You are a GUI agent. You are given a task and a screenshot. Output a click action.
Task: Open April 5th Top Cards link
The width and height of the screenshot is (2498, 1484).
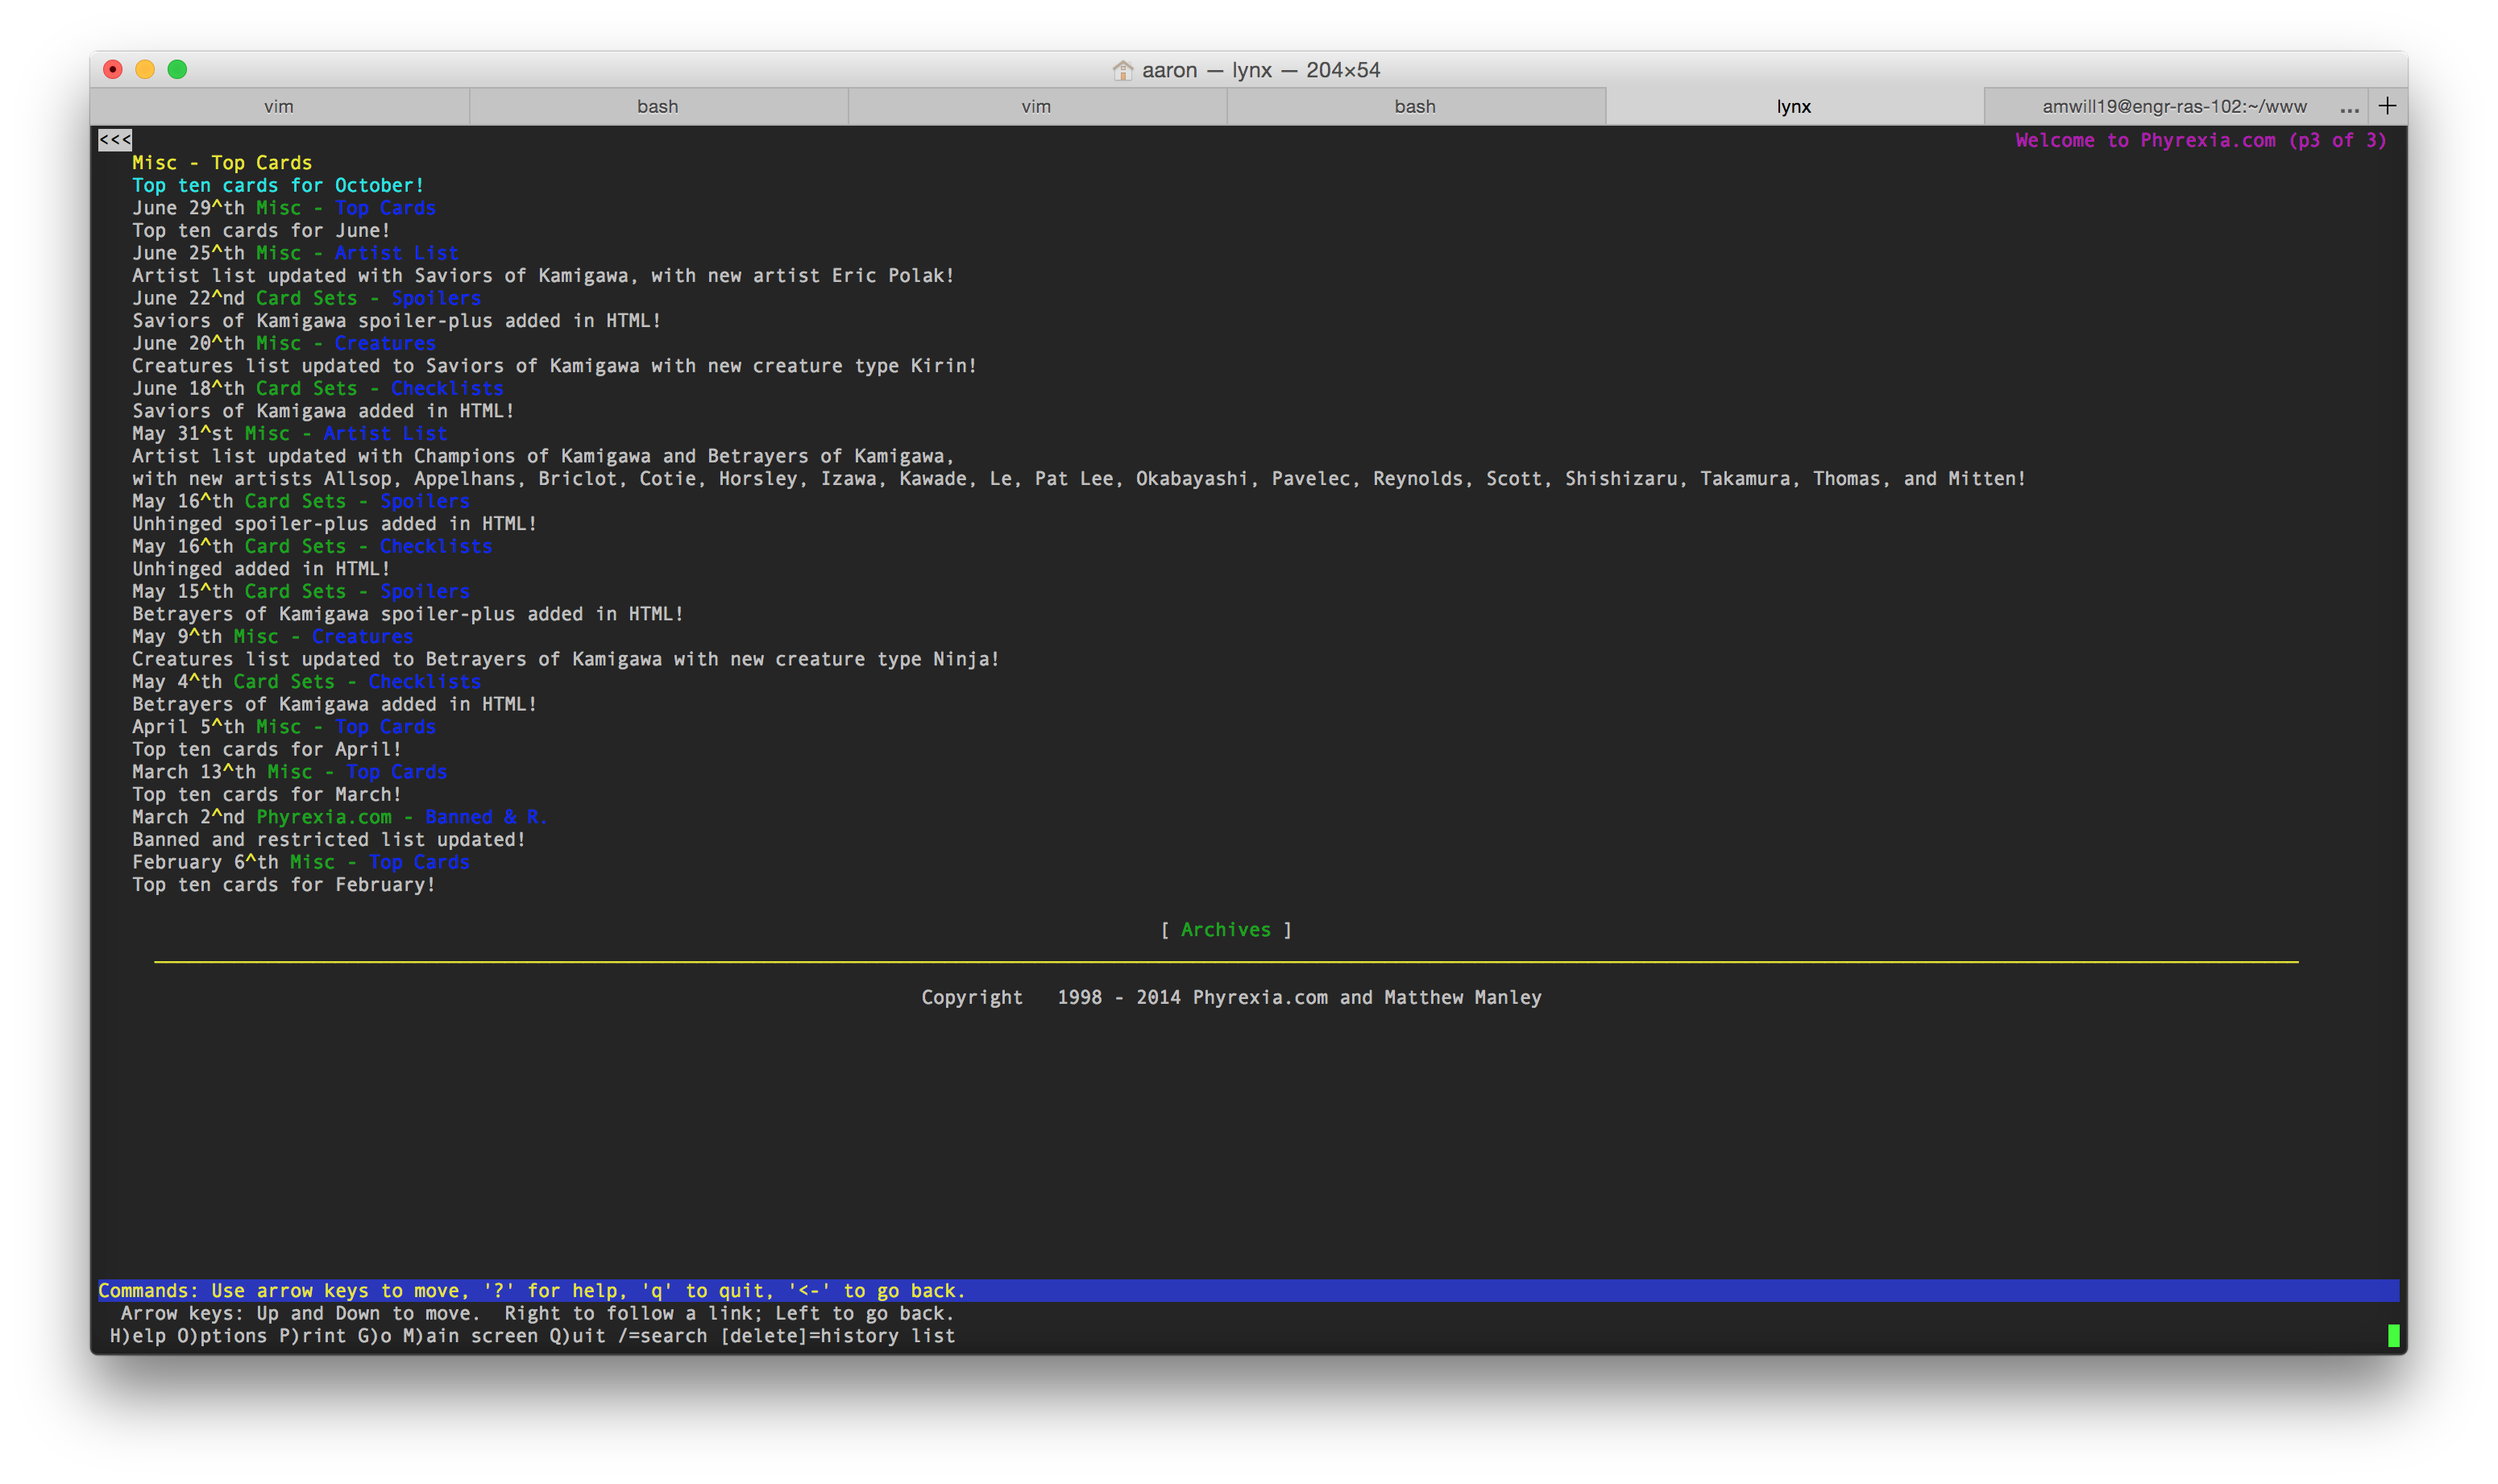[x=385, y=727]
